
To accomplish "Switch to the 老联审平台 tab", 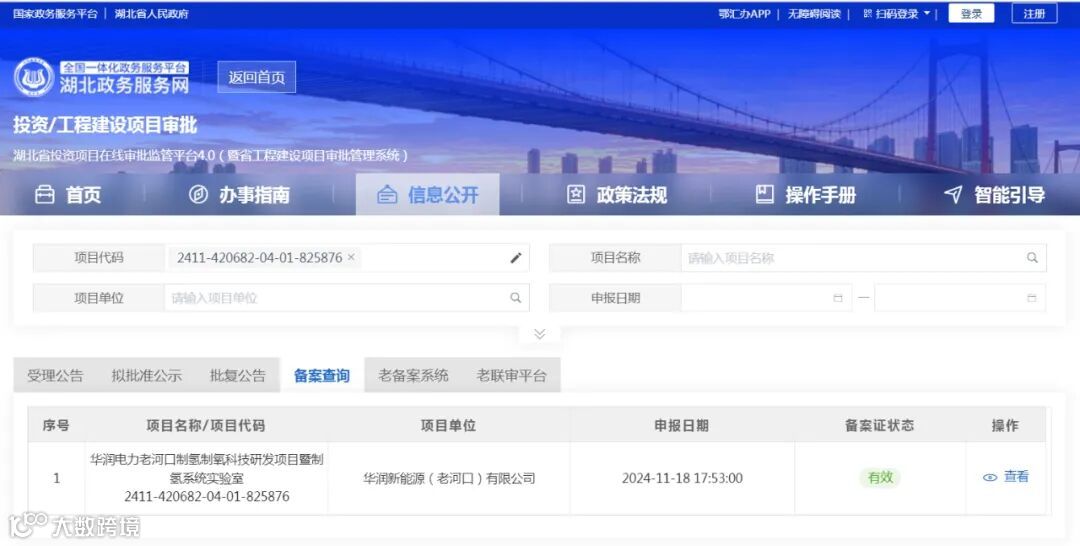I will click(x=512, y=375).
